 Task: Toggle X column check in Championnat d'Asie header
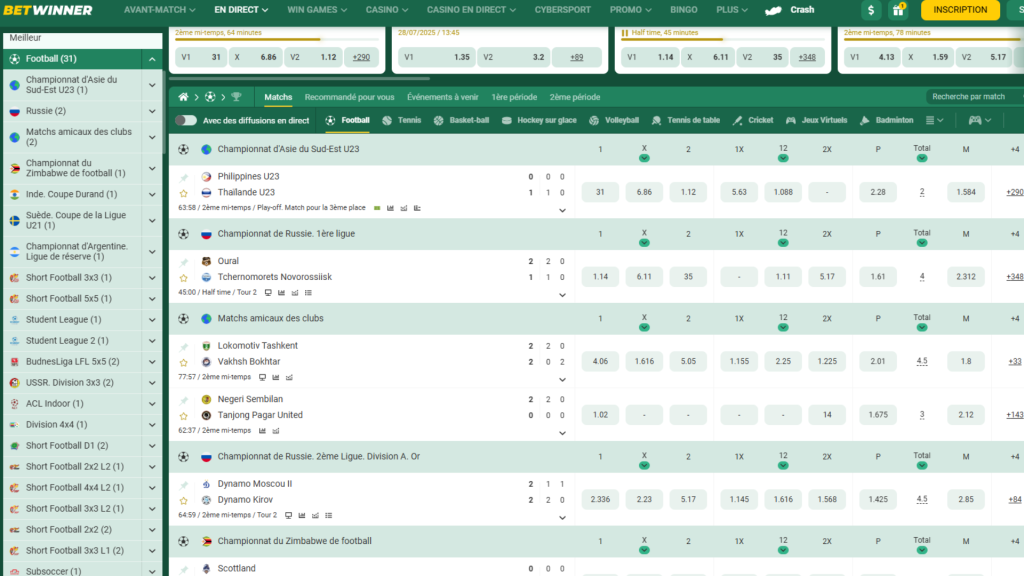644,158
